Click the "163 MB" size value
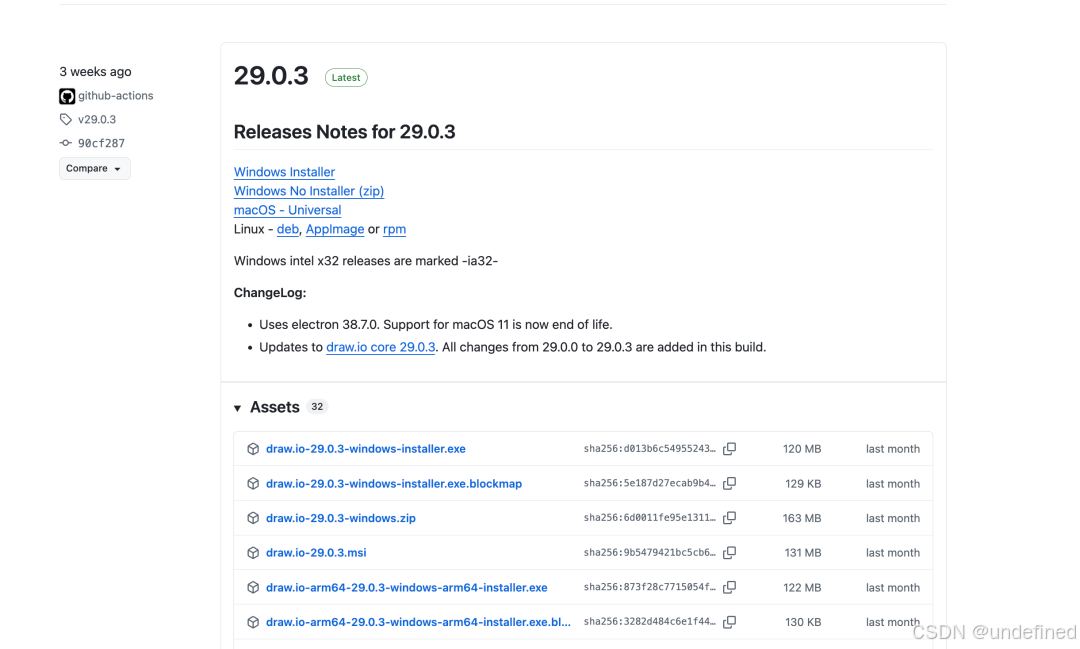The height and width of the screenshot is (649, 1080). [x=802, y=518]
